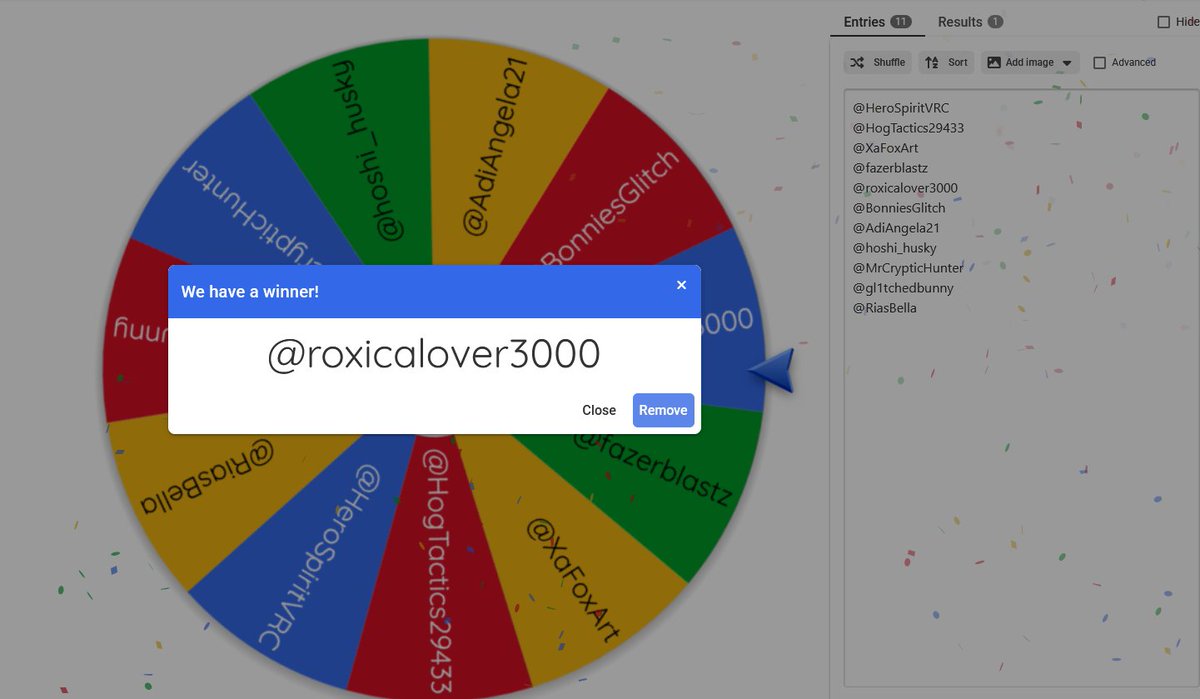Click the Close button in winner dialog
This screenshot has width=1200, height=699.
[x=599, y=410]
